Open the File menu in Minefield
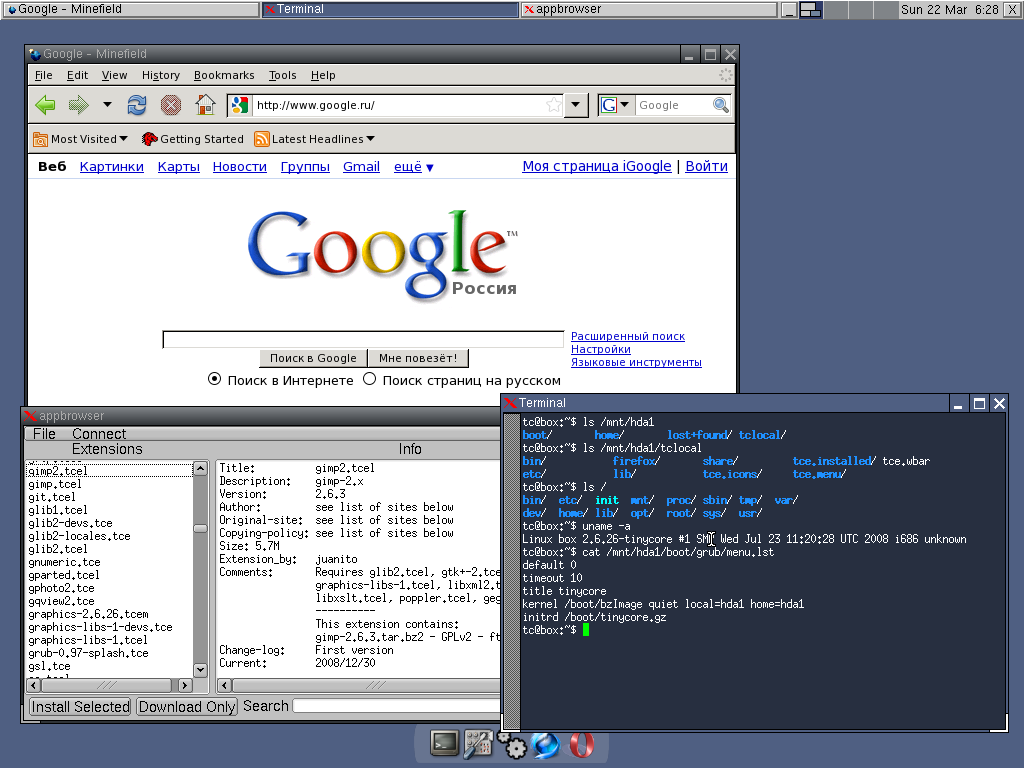 (43, 75)
